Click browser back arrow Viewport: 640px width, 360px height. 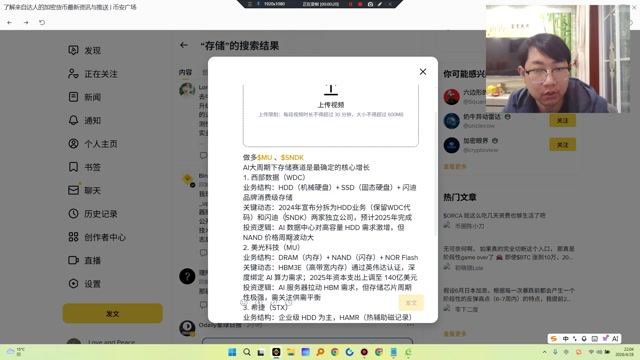click(9, 22)
